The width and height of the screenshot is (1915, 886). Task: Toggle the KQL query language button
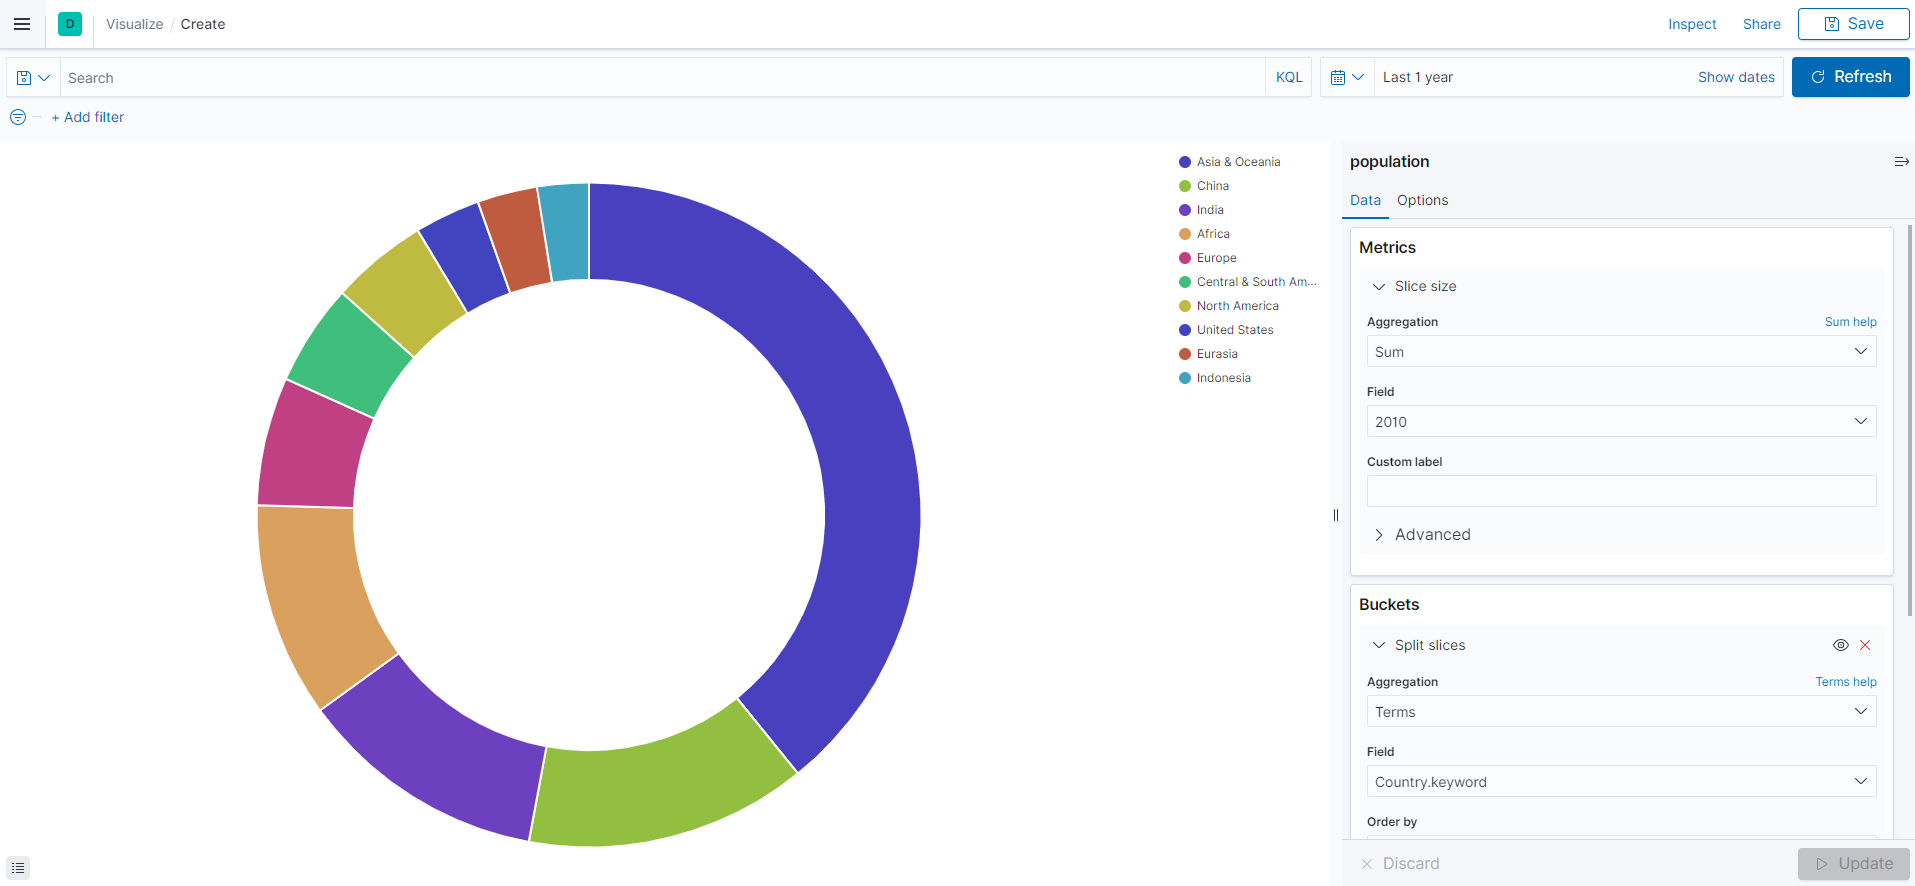[1289, 77]
